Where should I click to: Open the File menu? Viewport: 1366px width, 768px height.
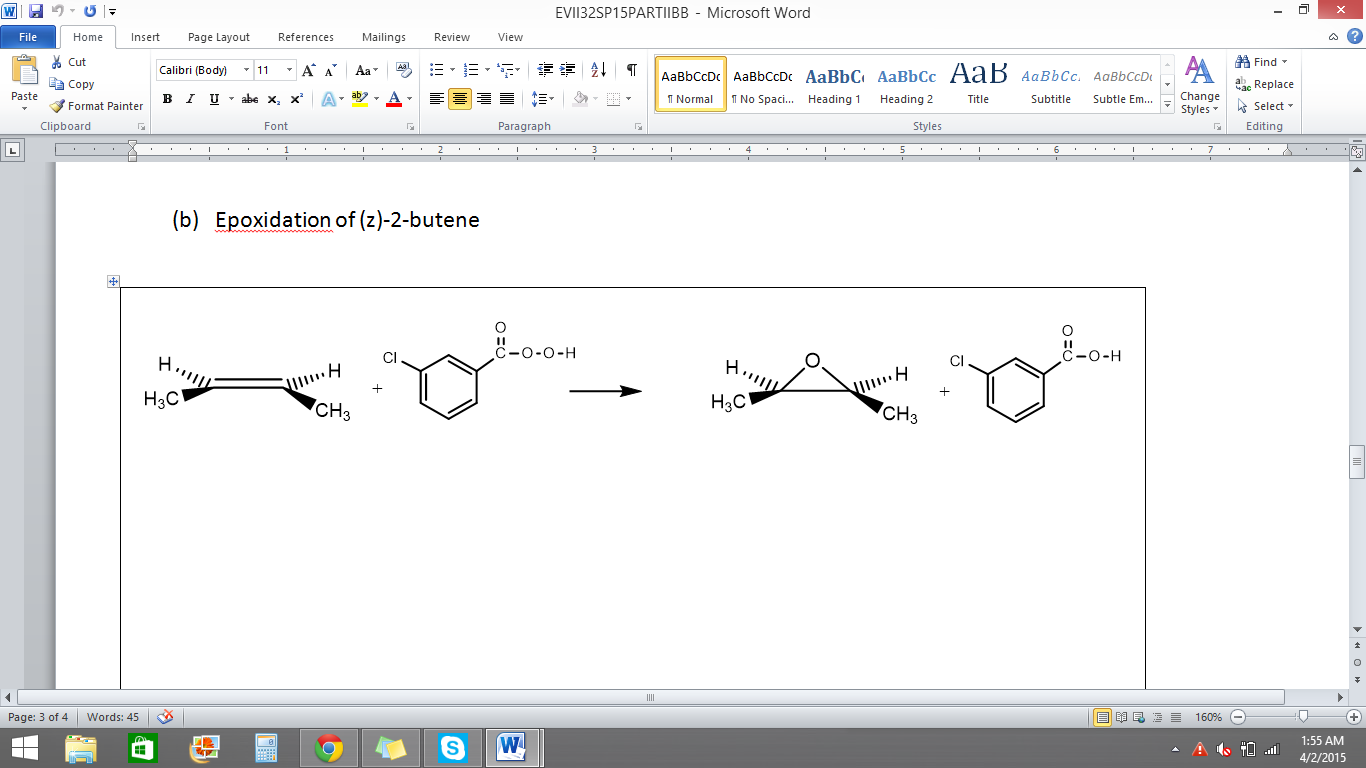28,36
